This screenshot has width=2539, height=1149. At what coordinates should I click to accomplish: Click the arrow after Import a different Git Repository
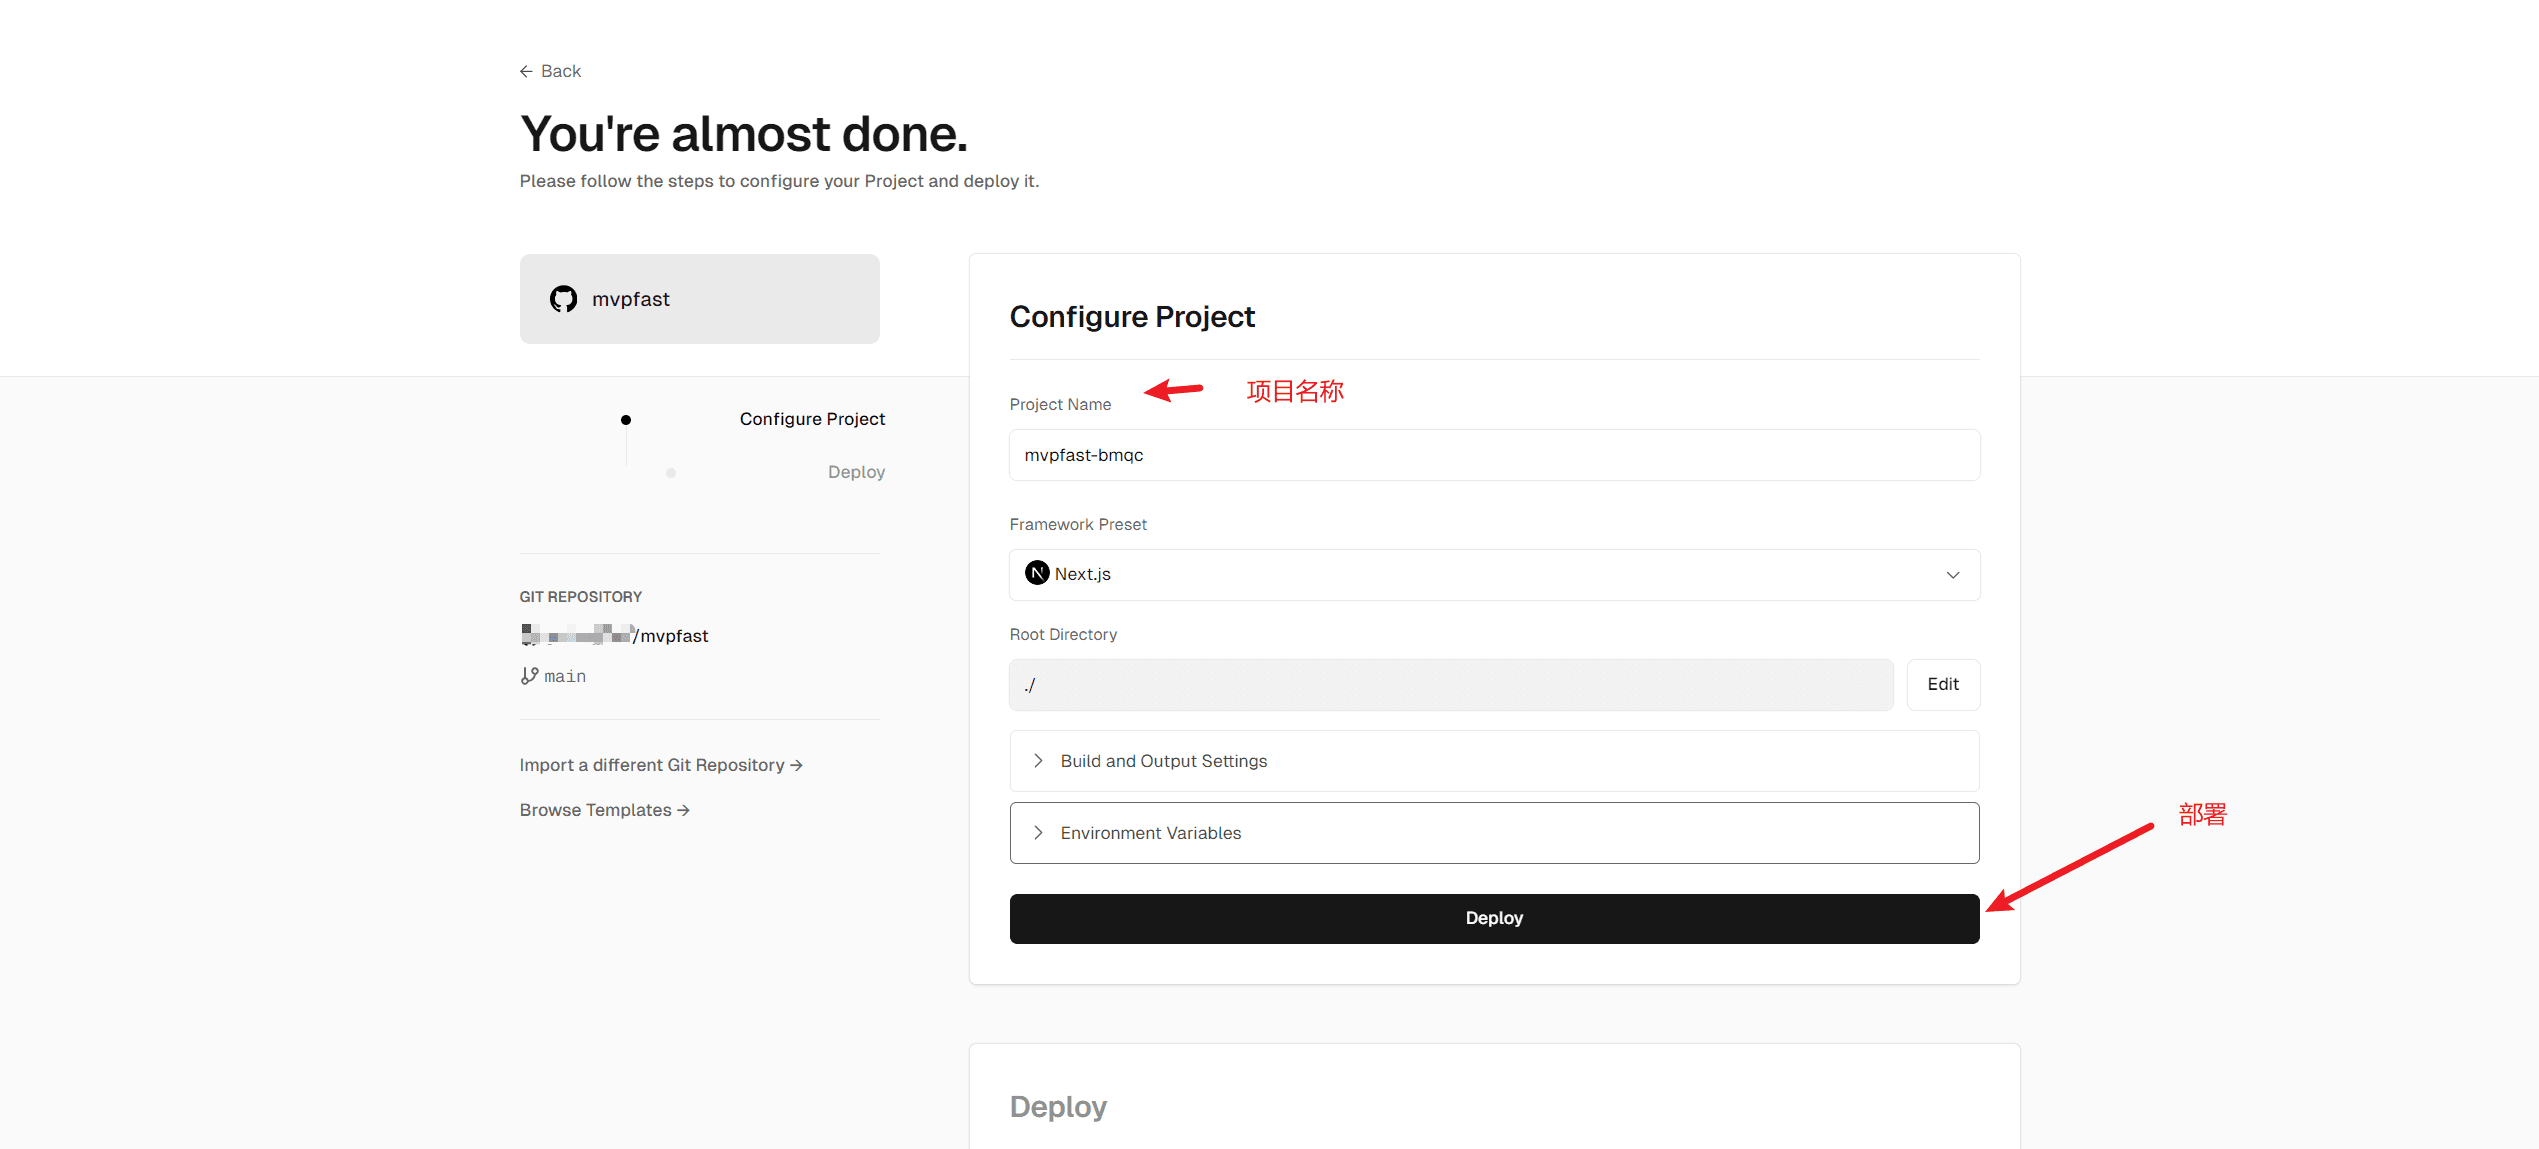coord(797,765)
